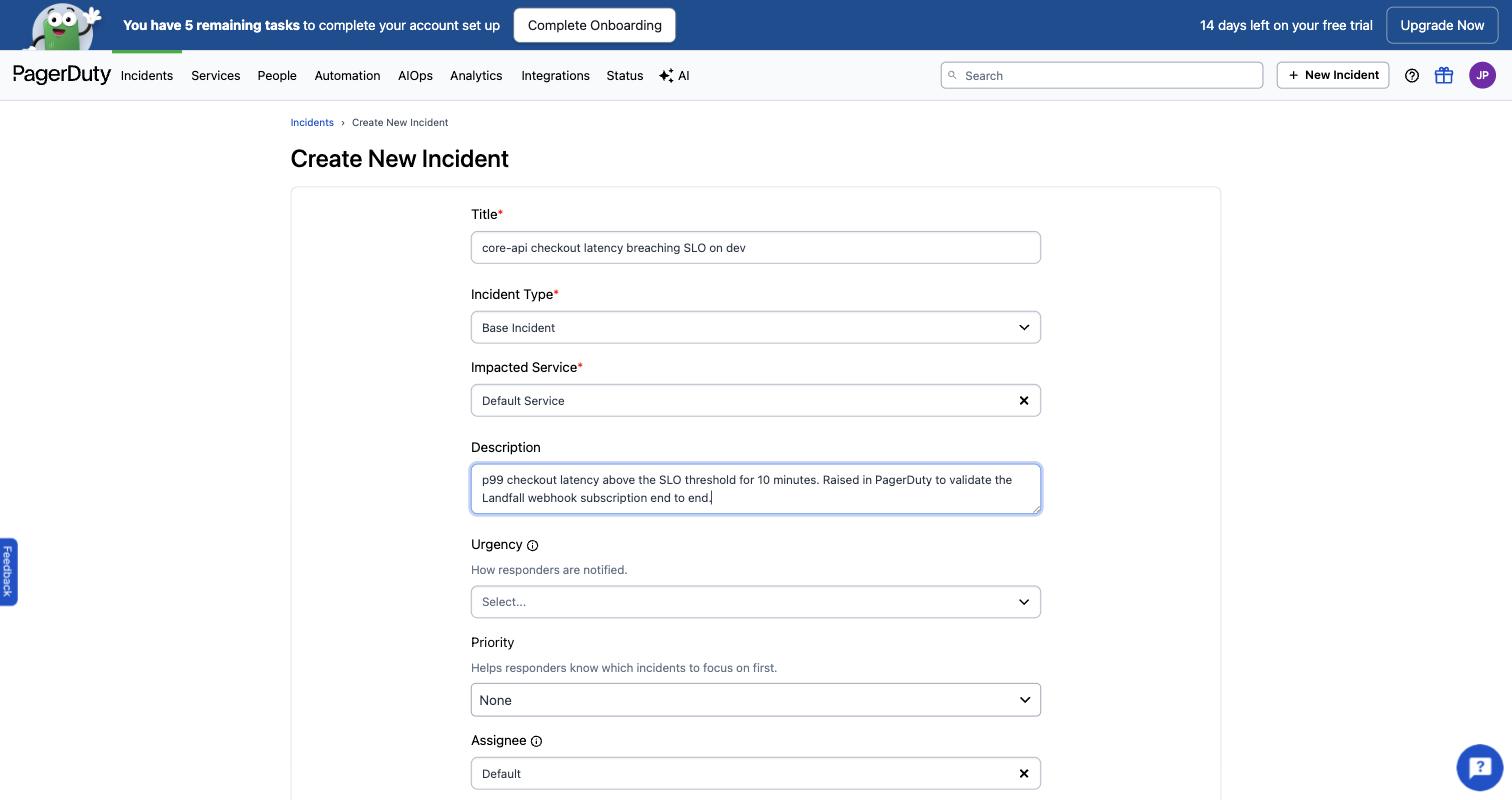Open the Priority None dropdown
The width and height of the screenshot is (1512, 800).
[756, 700]
